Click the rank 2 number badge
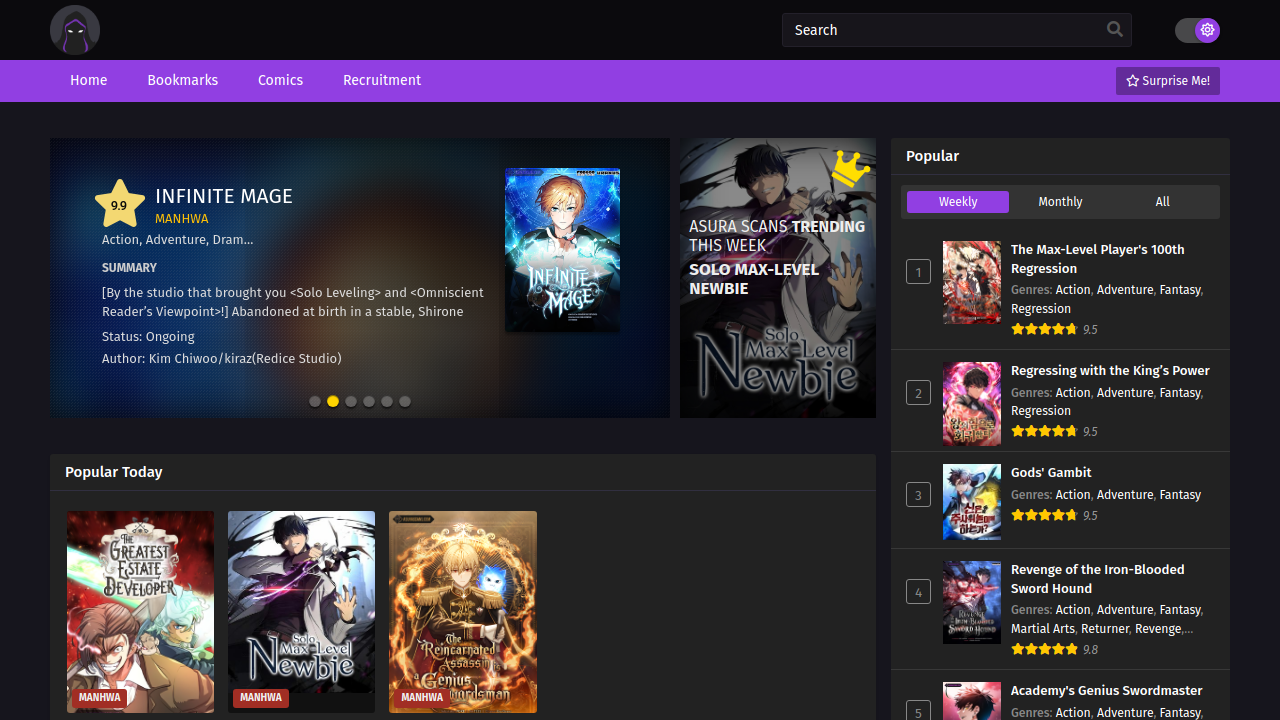1280x720 pixels. point(918,393)
